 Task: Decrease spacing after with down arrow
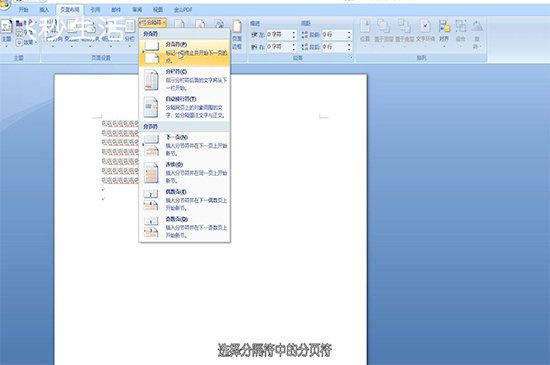(349, 49)
